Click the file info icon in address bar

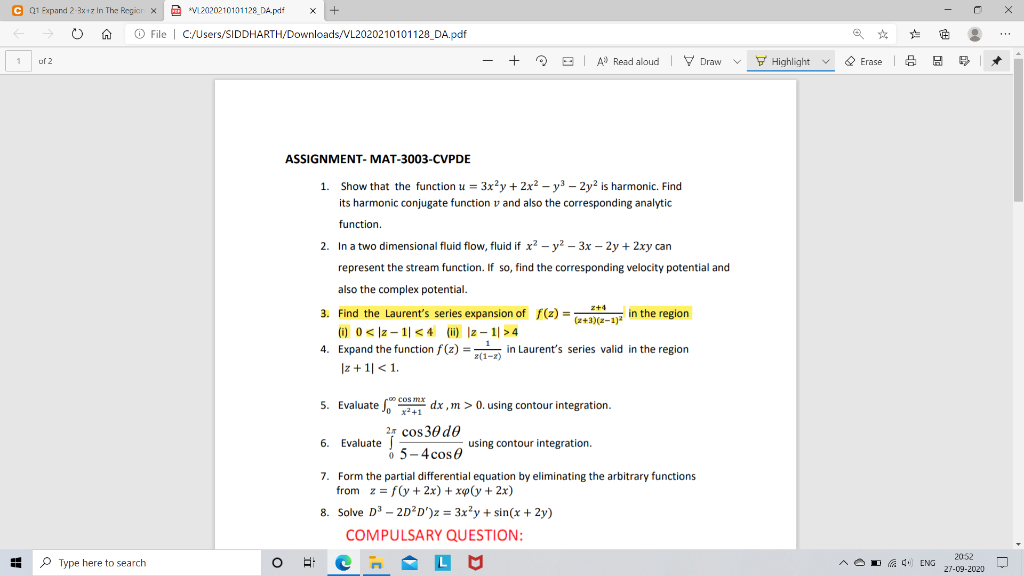[139, 34]
